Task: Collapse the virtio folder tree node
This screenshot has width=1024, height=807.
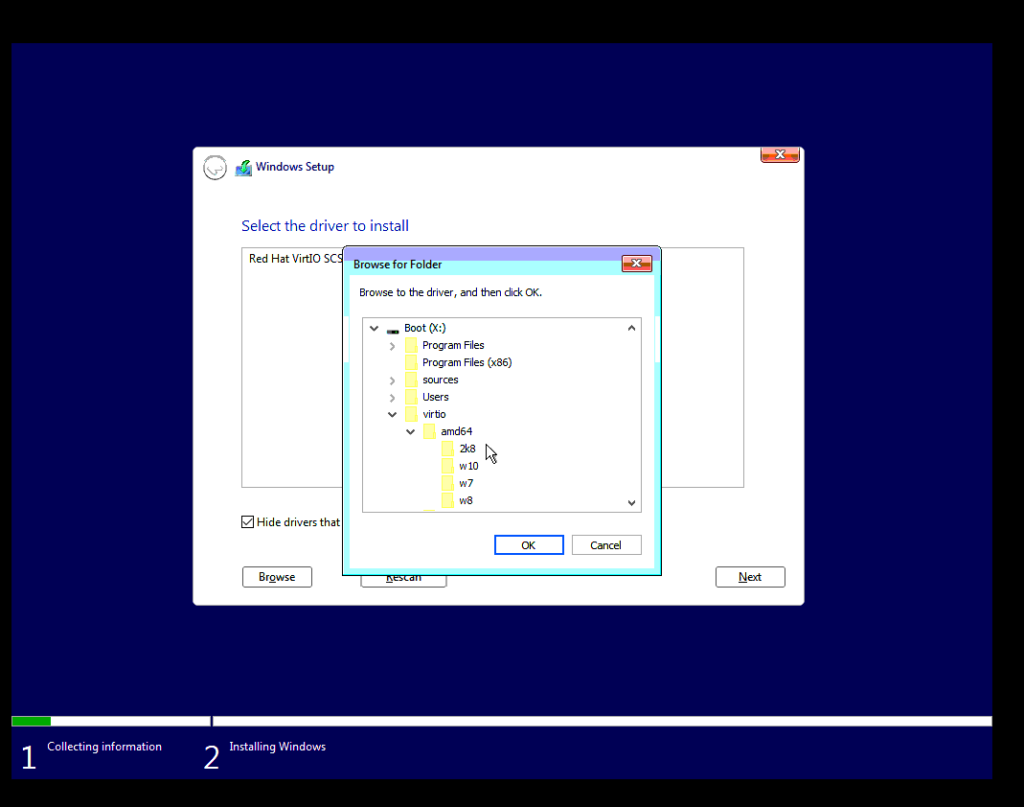Action: [x=392, y=414]
